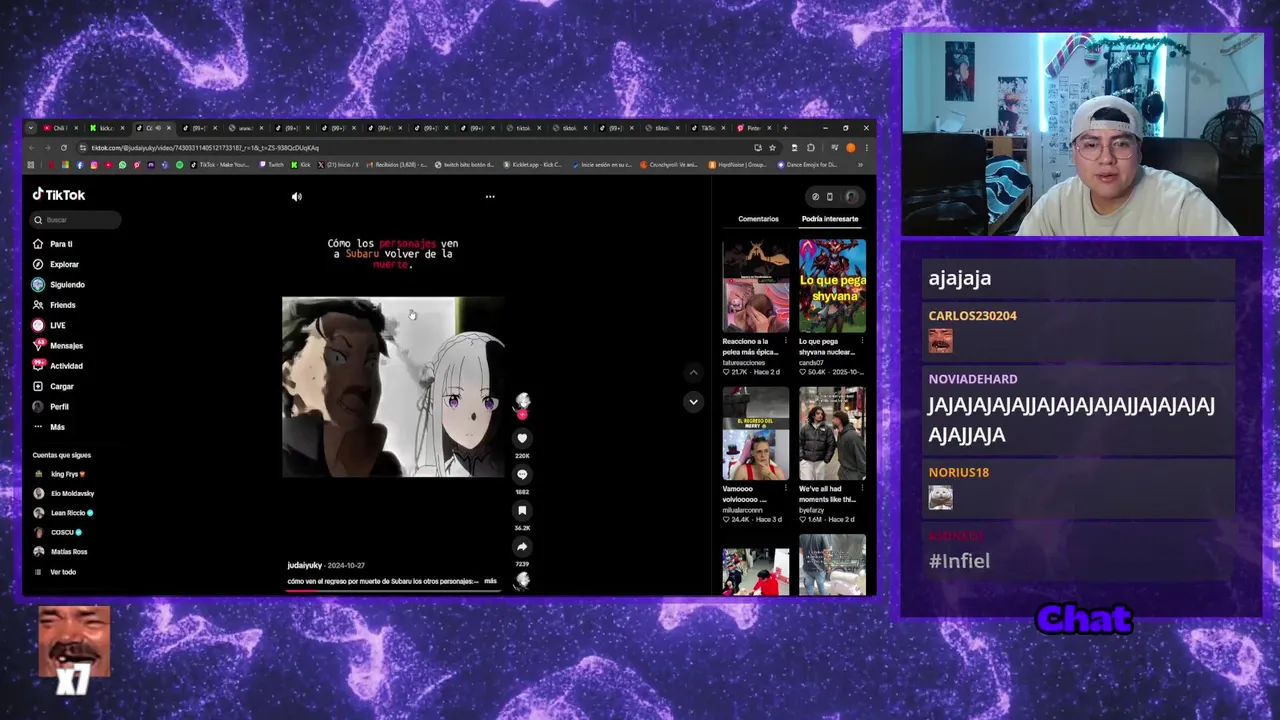
Task: Open the Cargar upload page
Action: pyautogui.click(x=53, y=386)
